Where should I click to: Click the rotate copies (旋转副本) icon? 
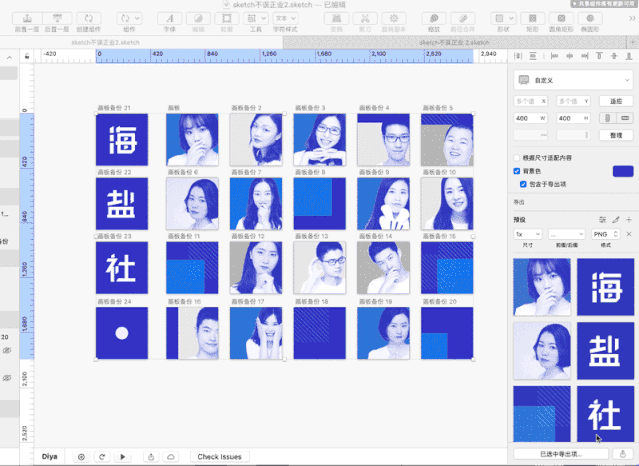[x=394, y=18]
